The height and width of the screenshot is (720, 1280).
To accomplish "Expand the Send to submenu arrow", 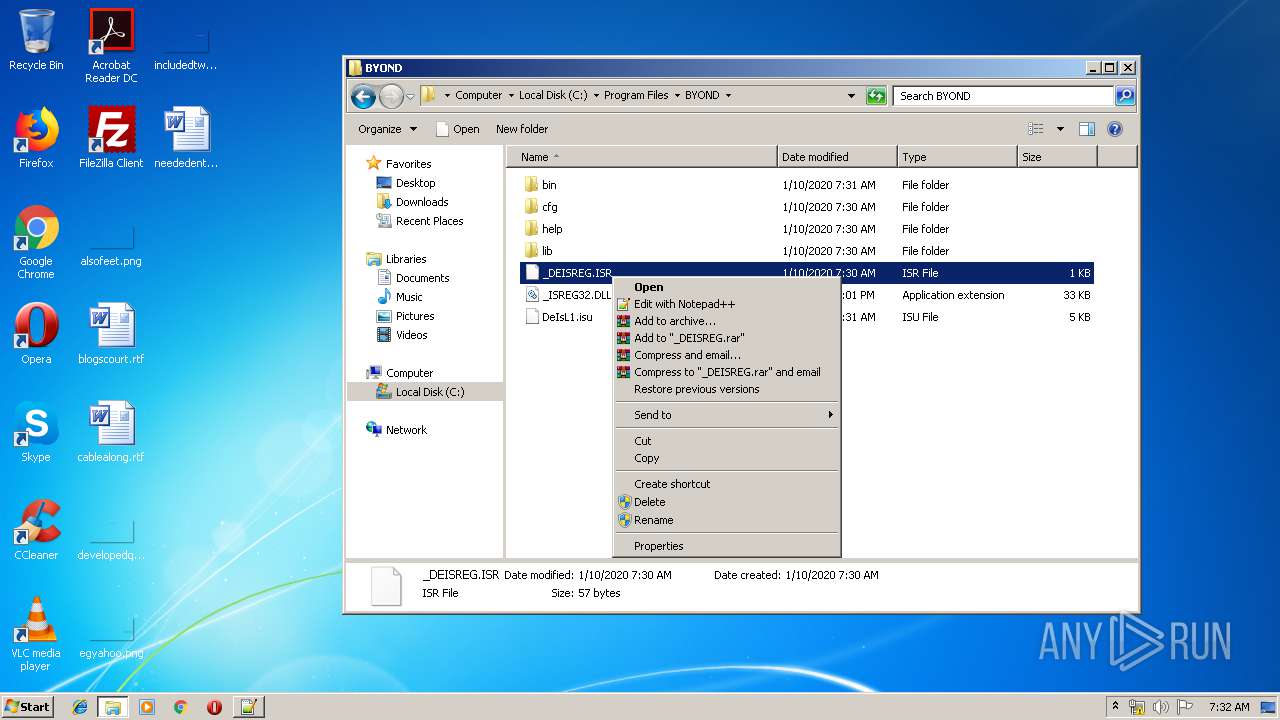I will (830, 415).
